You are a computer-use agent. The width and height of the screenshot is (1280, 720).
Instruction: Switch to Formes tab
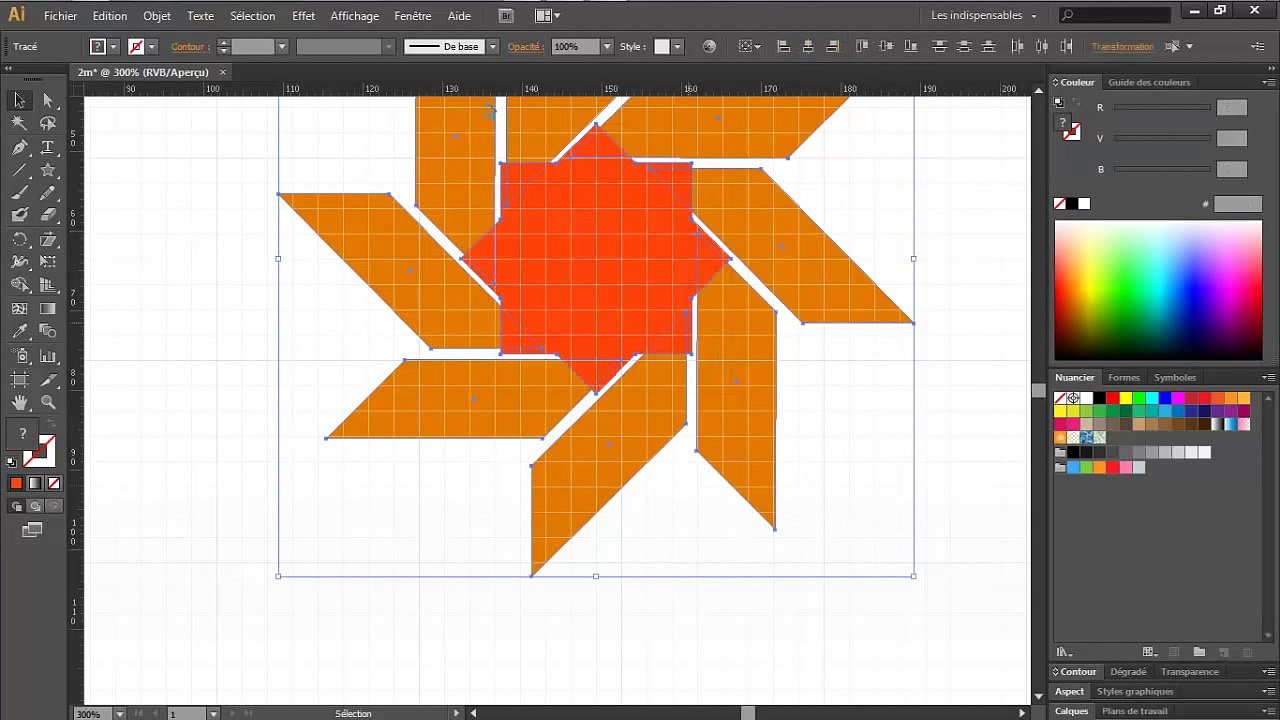[x=1124, y=377]
